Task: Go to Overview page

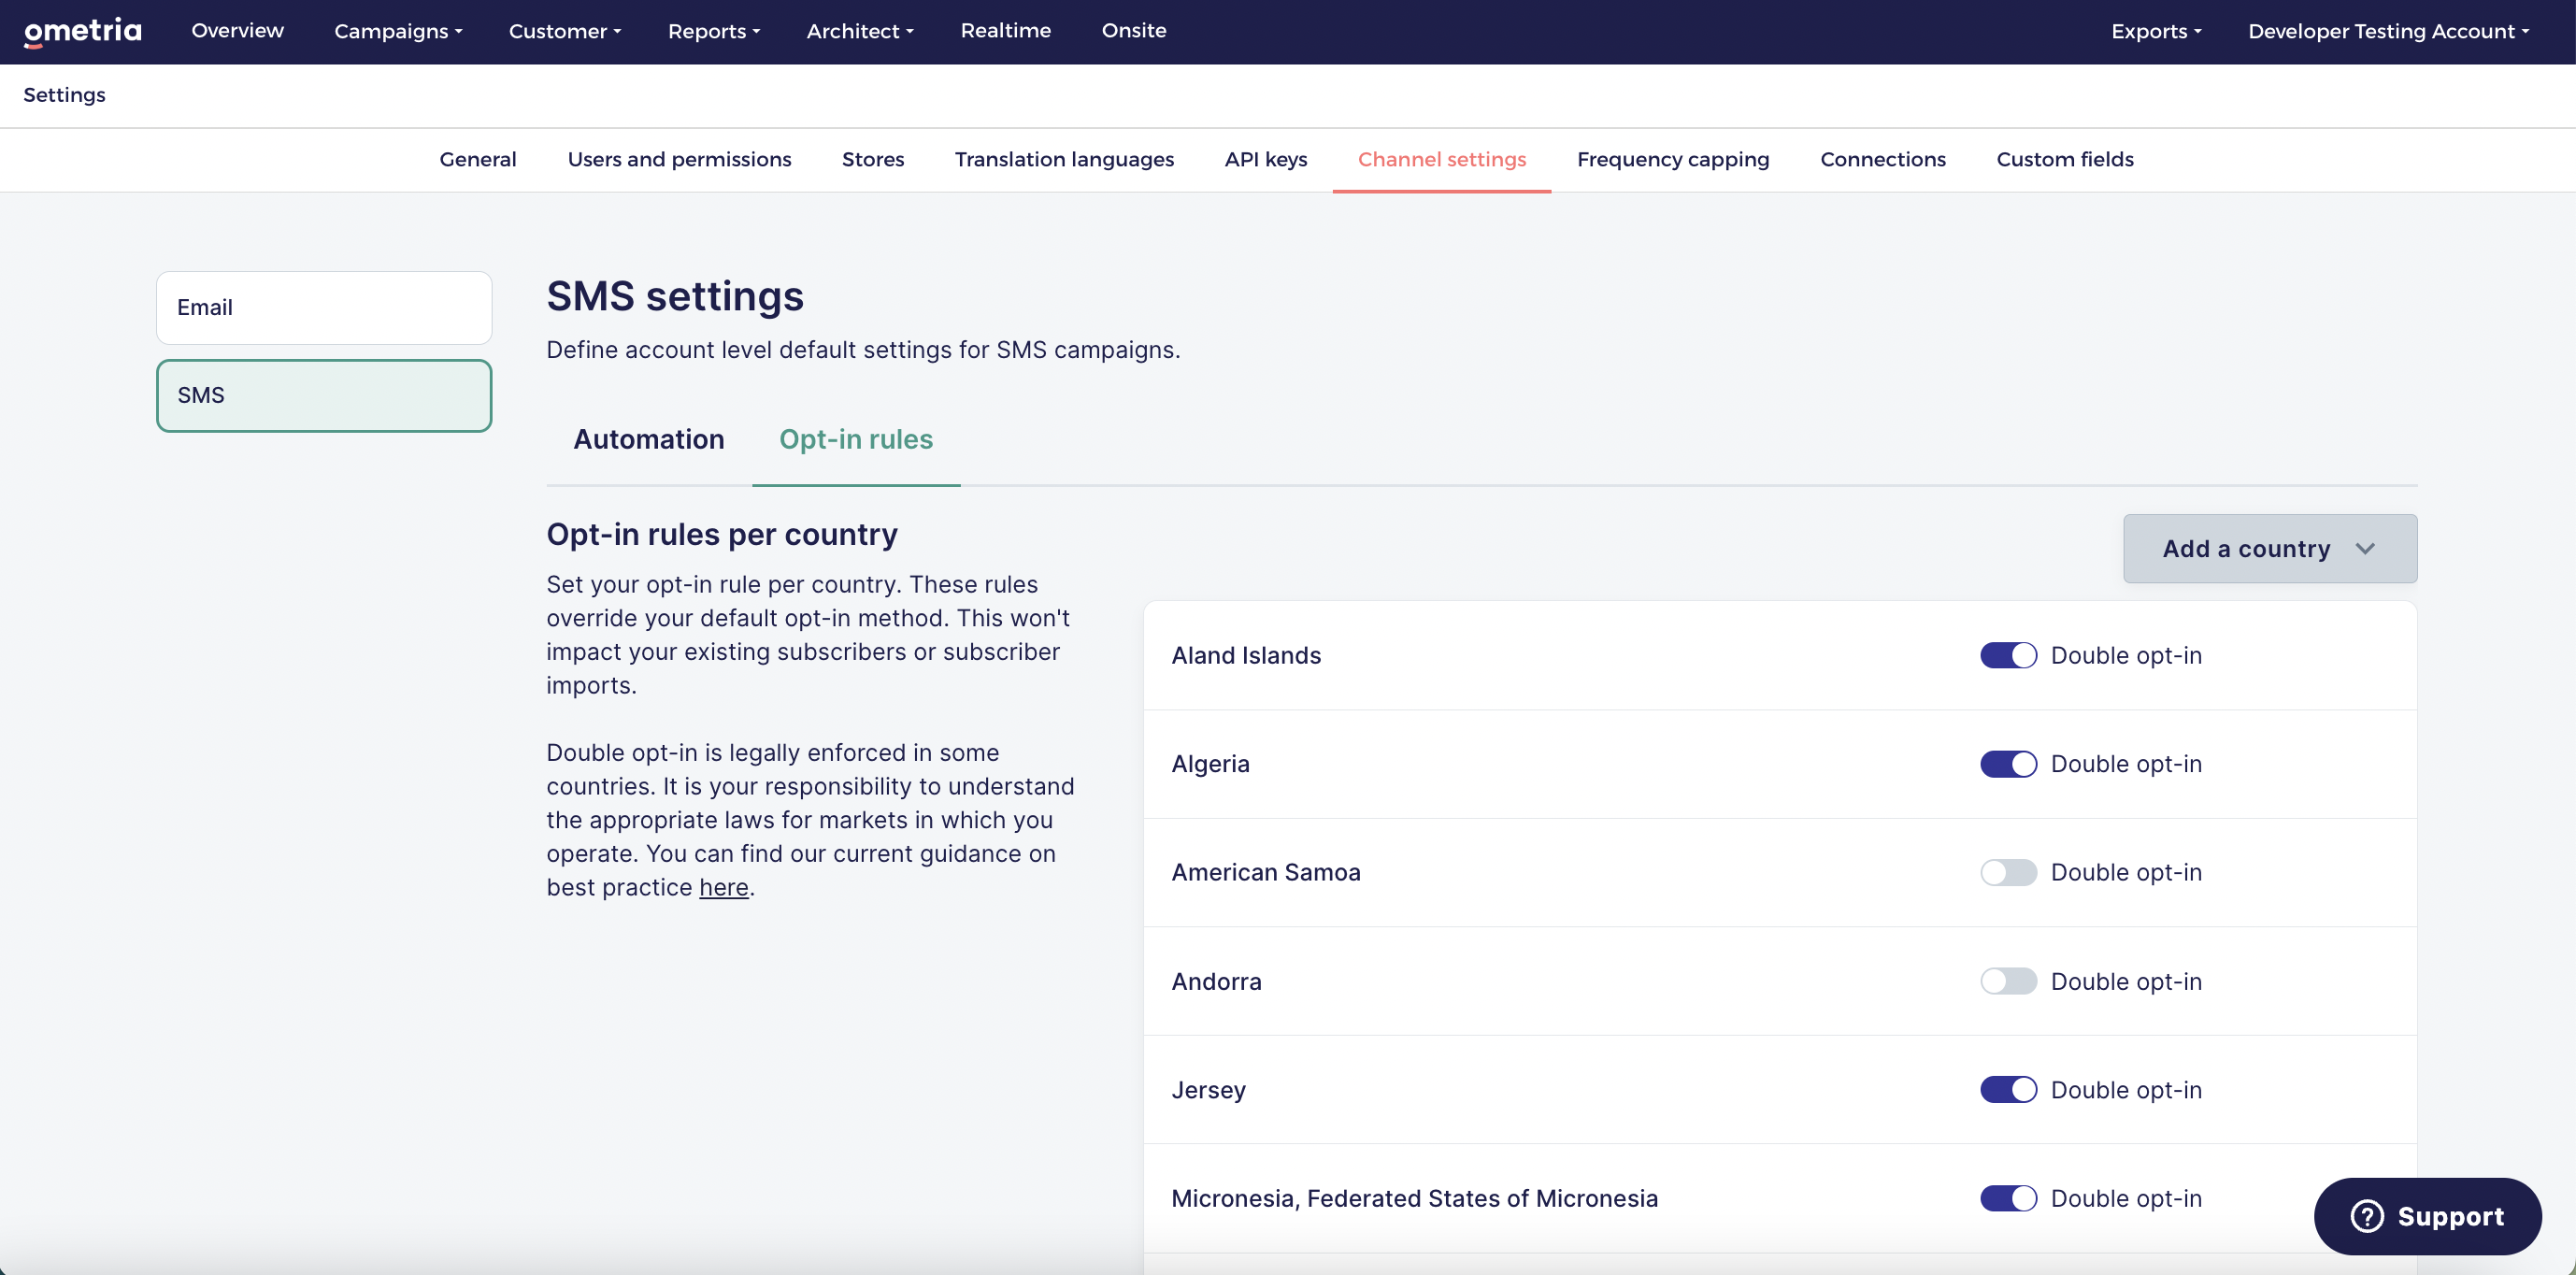Action: pos(238,31)
